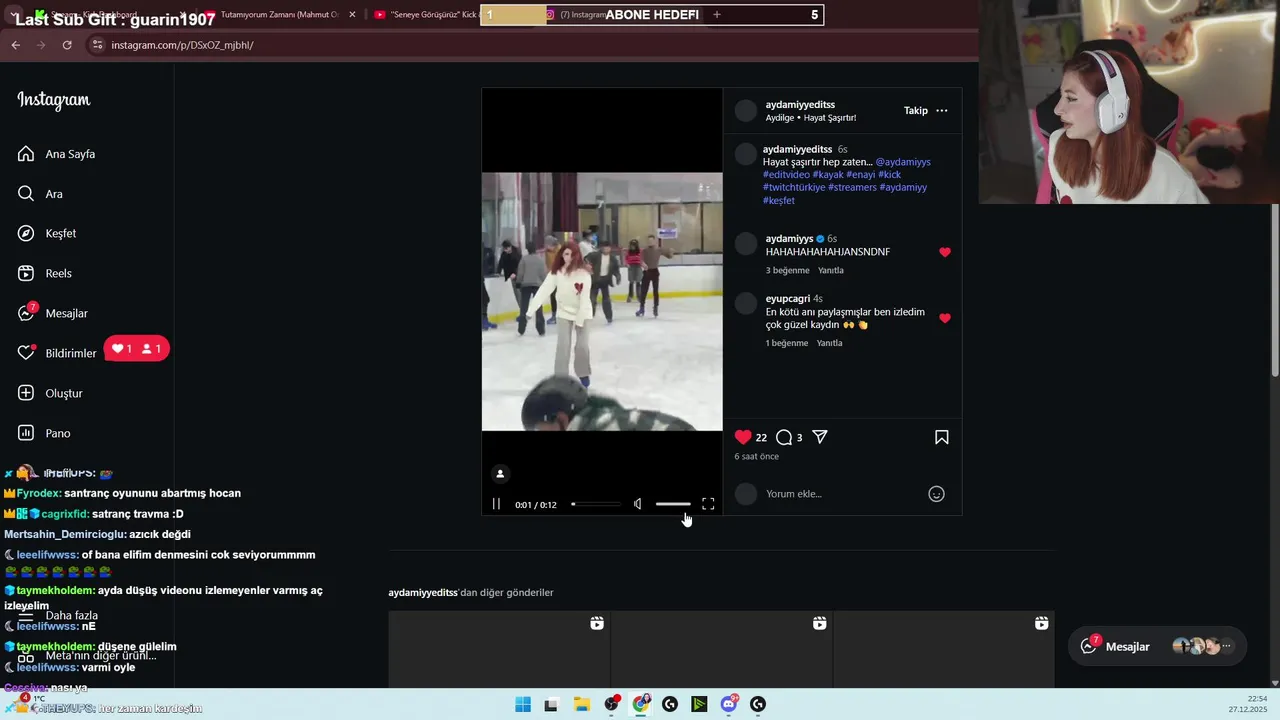
Task: Open floating Mesajlar button at bottom right
Action: point(1157,647)
